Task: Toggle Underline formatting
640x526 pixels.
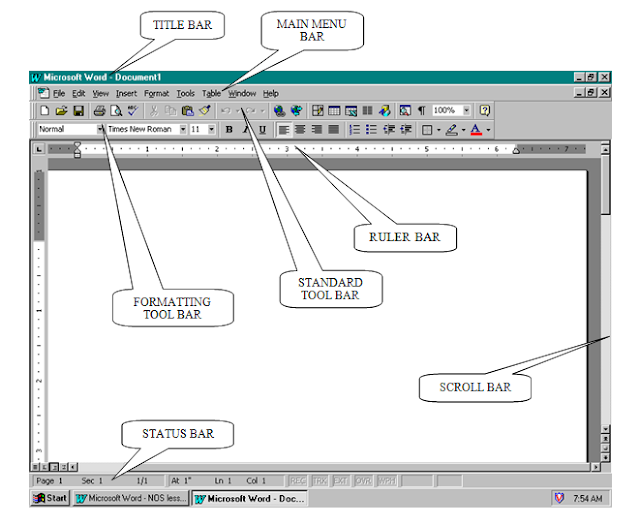Action: pyautogui.click(x=262, y=130)
